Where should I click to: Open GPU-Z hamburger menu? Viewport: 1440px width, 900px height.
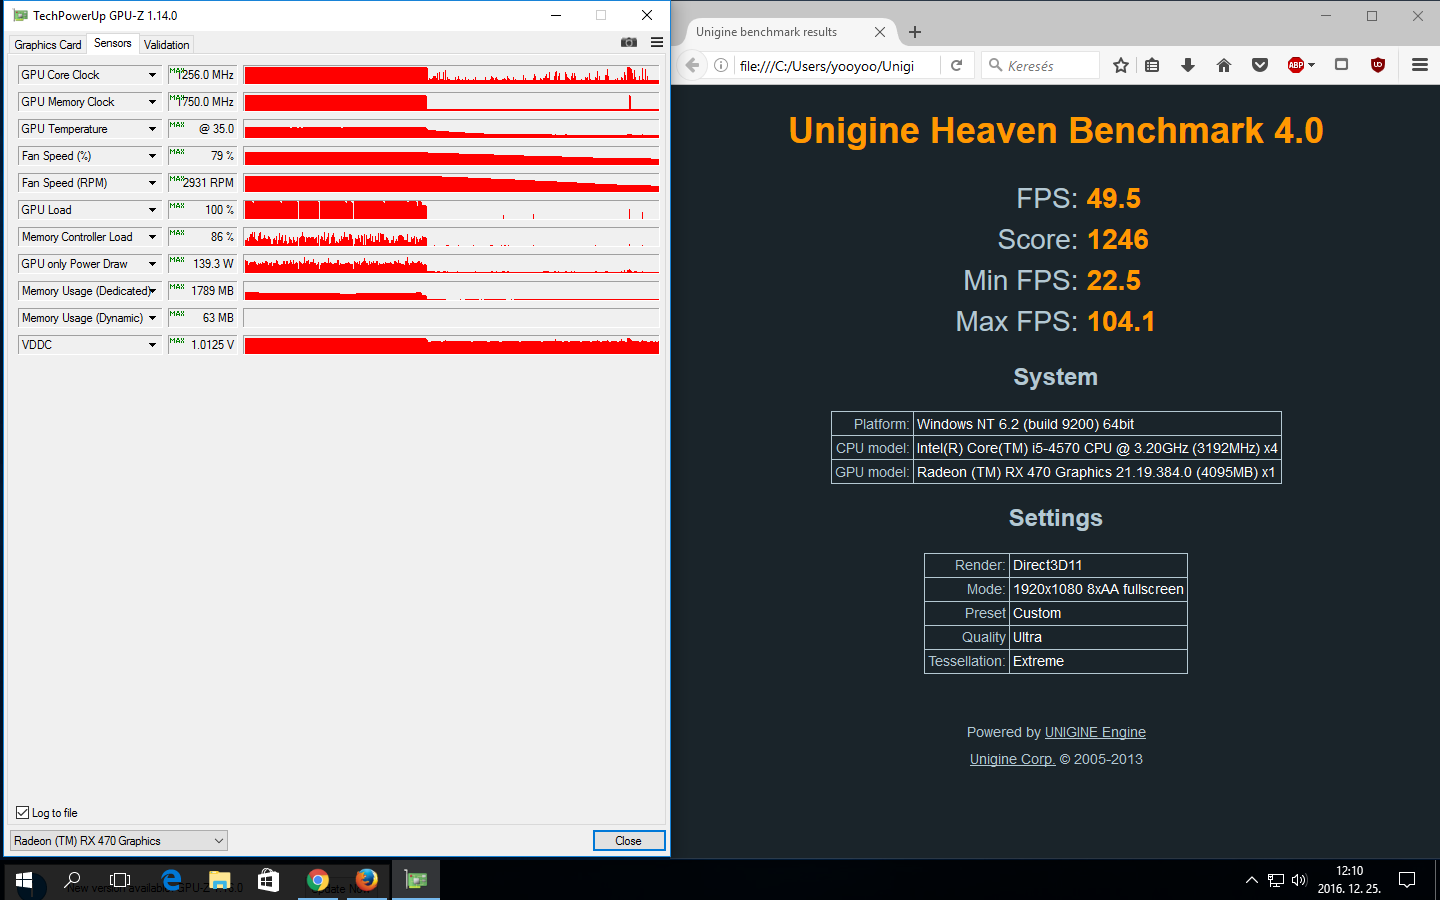click(x=657, y=42)
